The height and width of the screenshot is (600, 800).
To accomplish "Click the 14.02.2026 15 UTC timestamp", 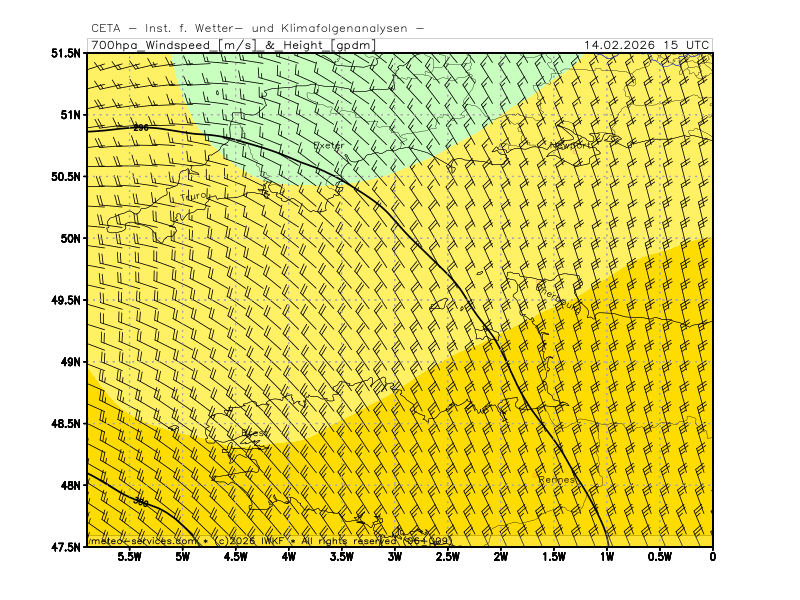I will [x=646, y=45].
